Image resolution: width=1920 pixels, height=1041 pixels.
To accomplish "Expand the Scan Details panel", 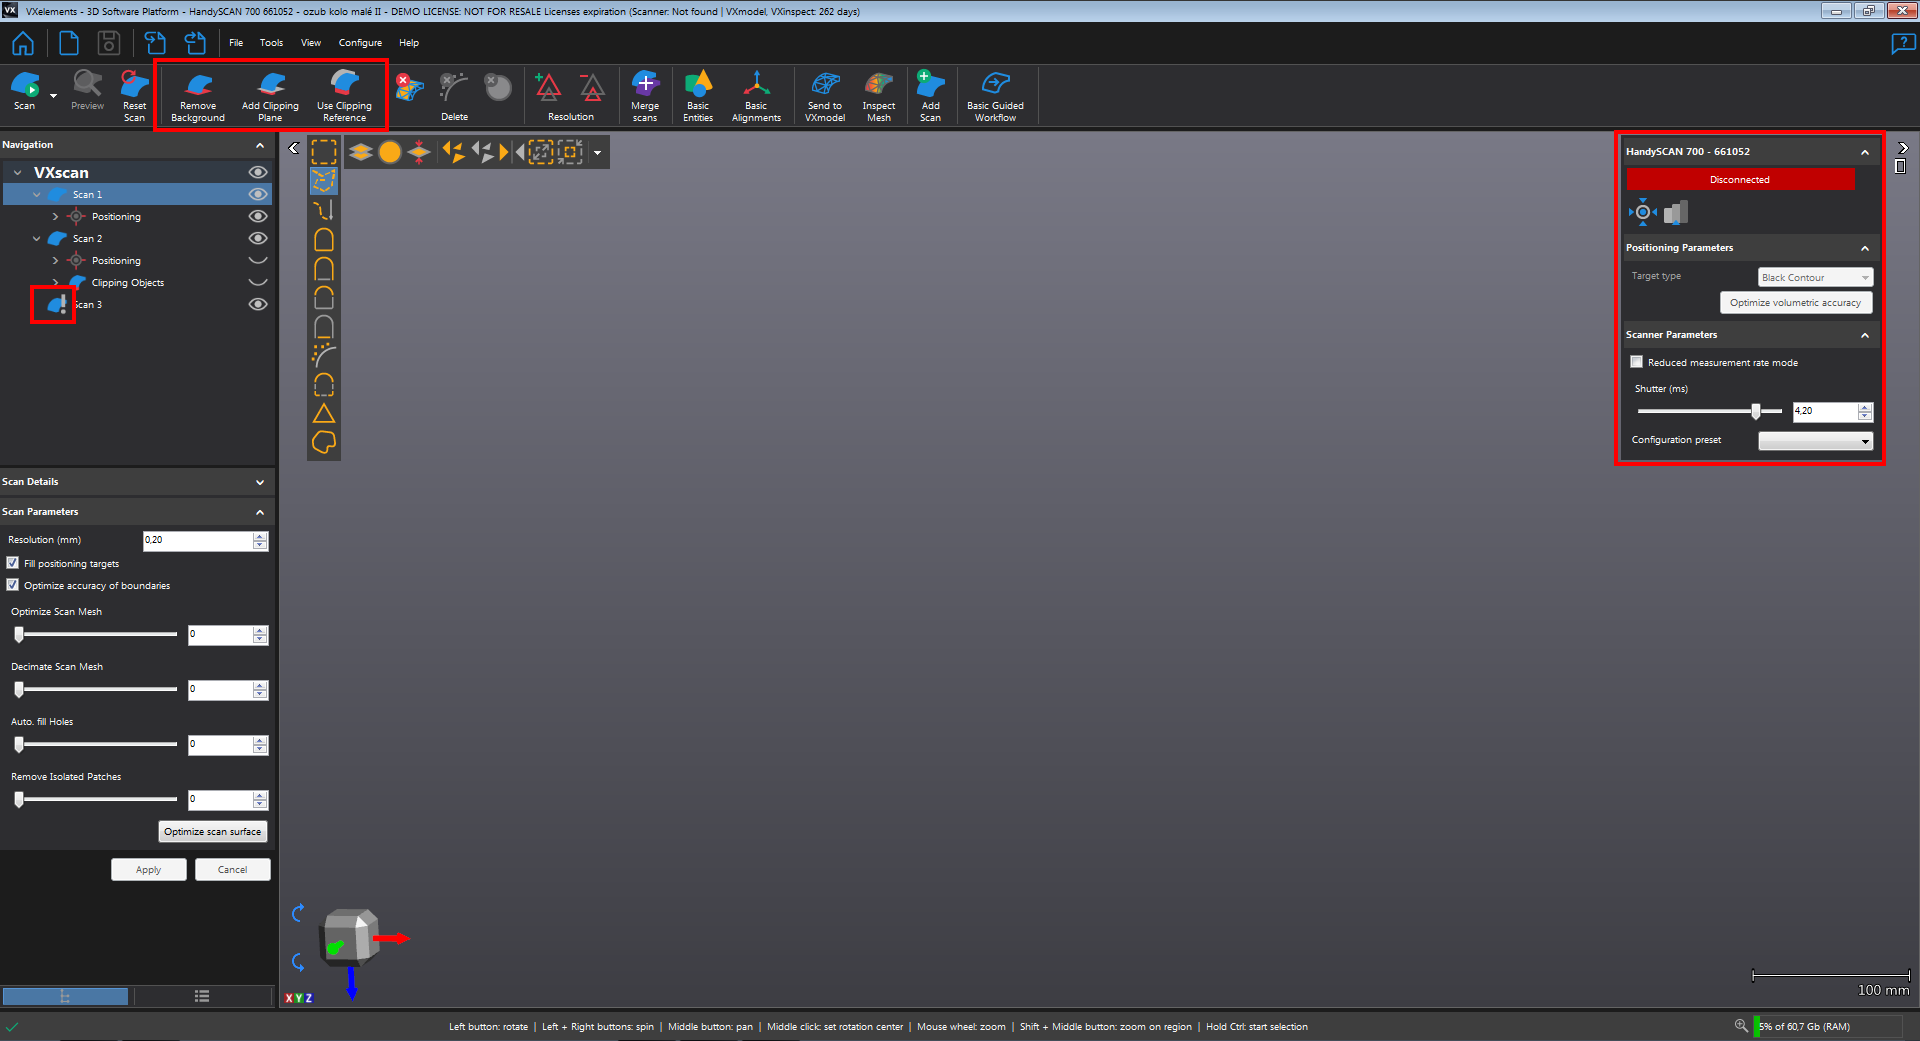I will click(x=260, y=482).
